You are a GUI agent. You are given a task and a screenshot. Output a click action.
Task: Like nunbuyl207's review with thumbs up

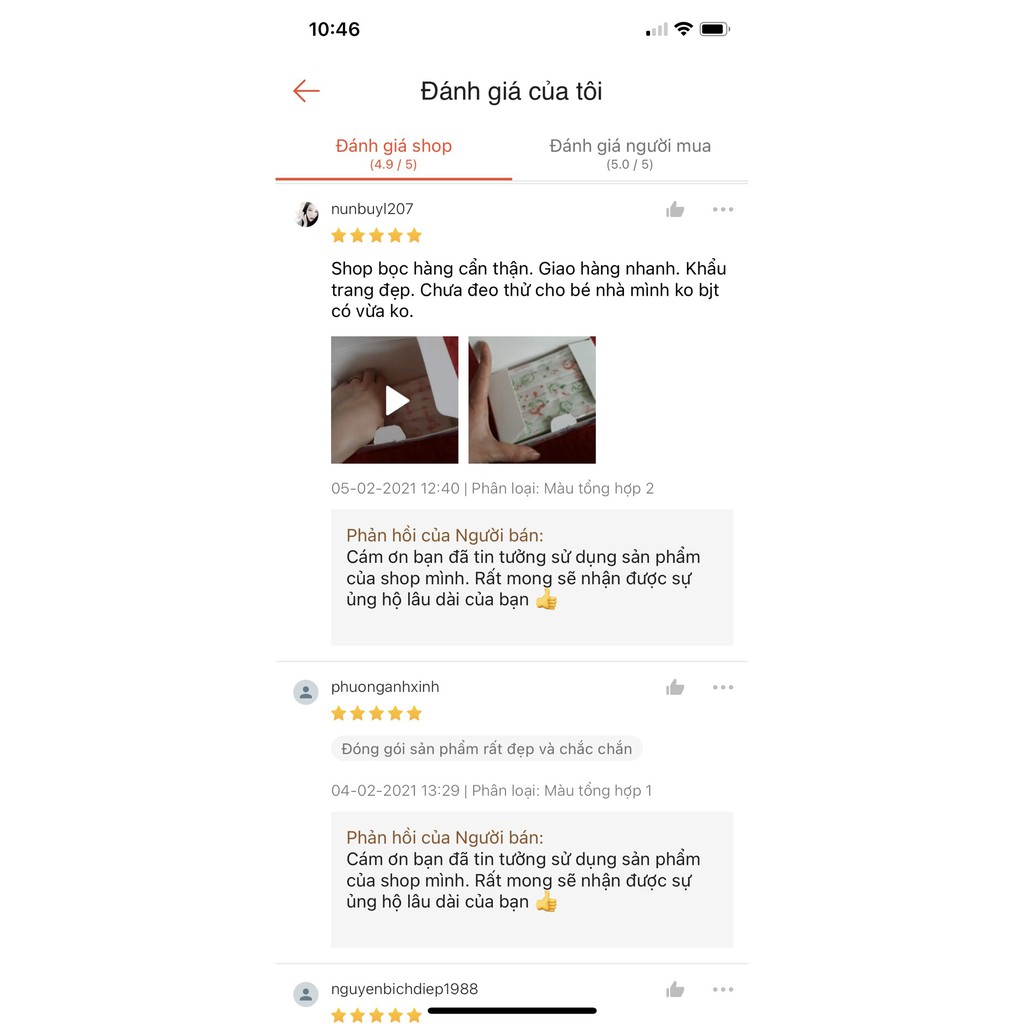pyautogui.click(x=675, y=210)
